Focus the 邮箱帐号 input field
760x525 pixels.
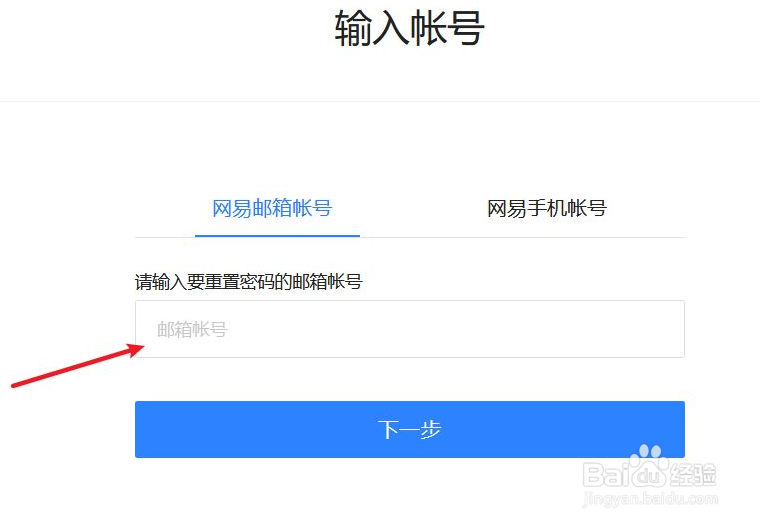tap(410, 329)
